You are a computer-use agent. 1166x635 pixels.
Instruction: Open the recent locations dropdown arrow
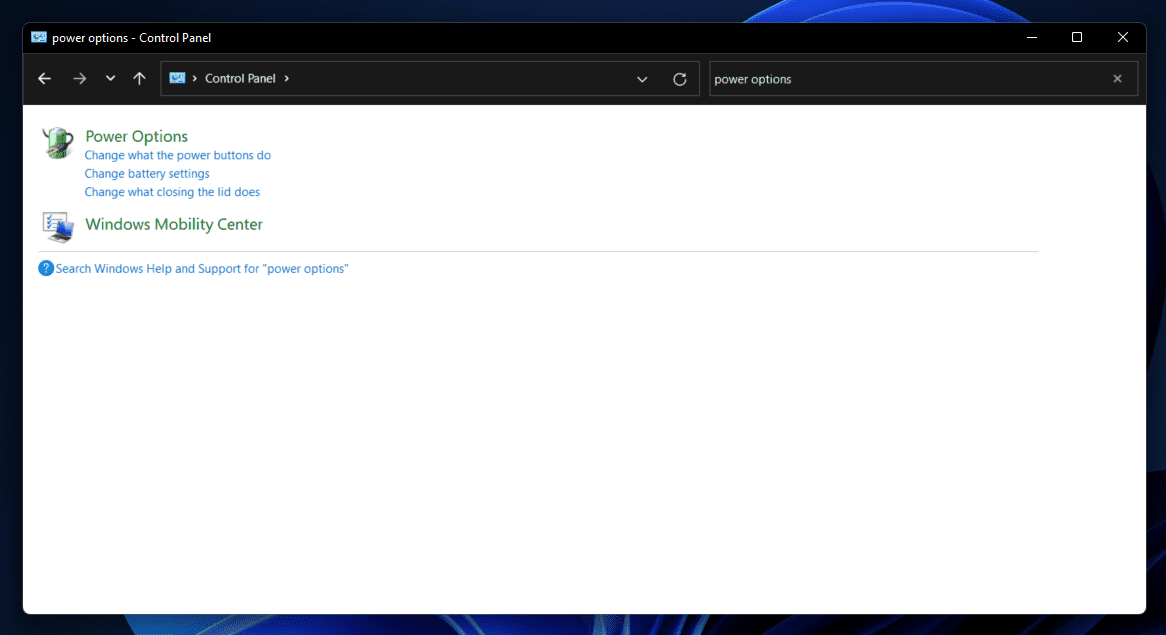click(x=110, y=78)
